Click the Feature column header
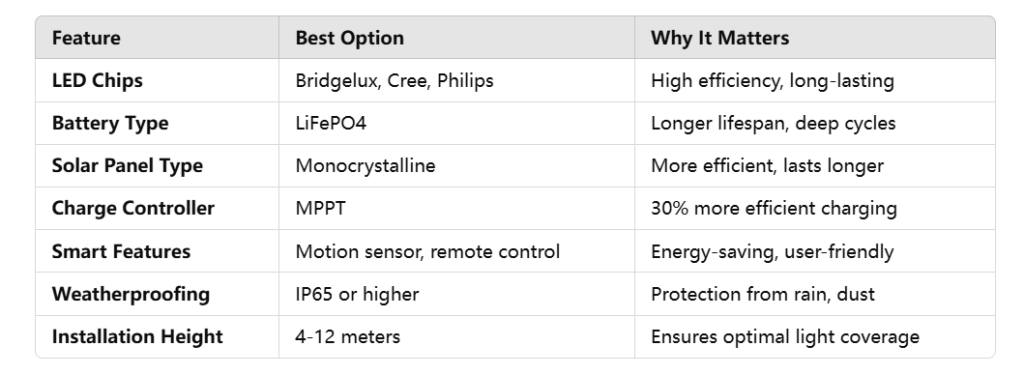 click(x=86, y=38)
